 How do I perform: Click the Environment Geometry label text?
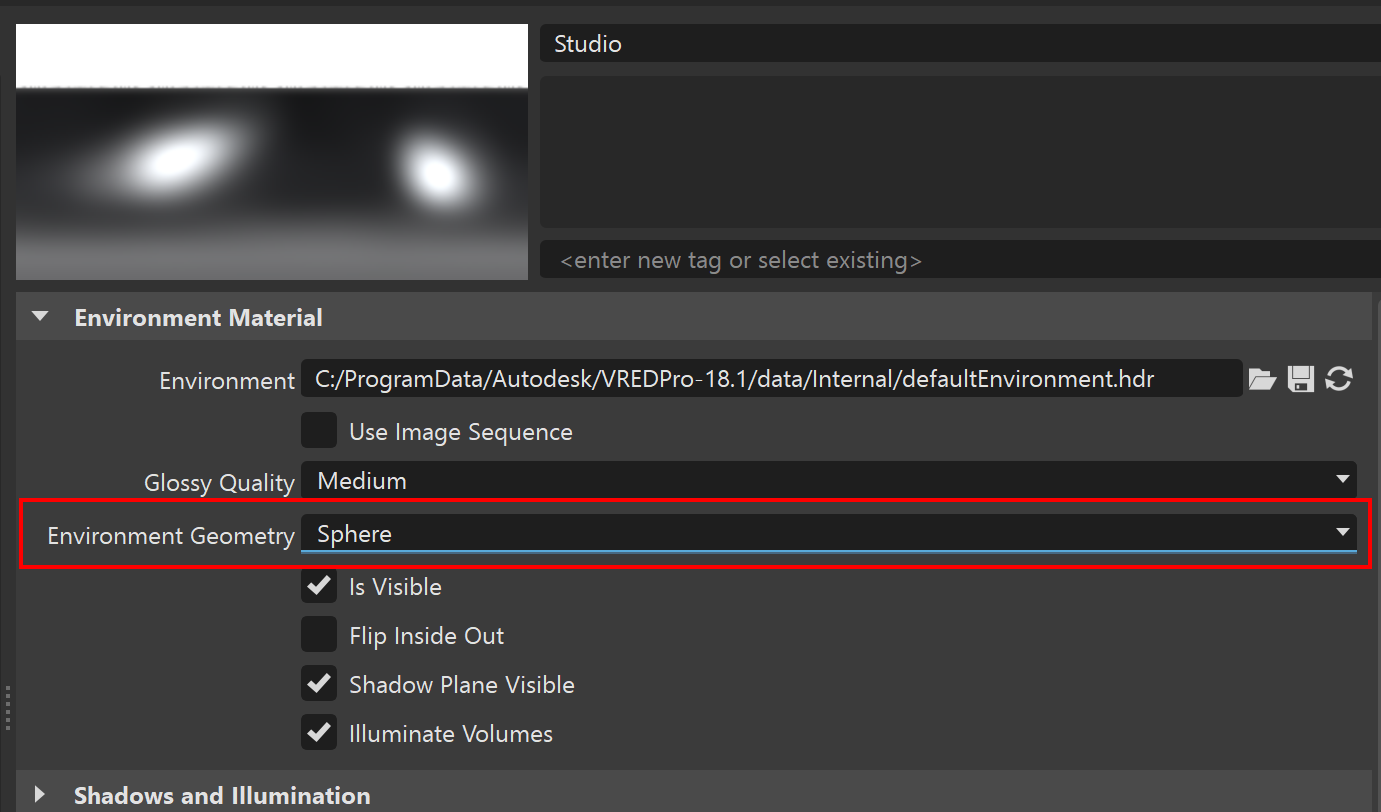click(x=171, y=536)
